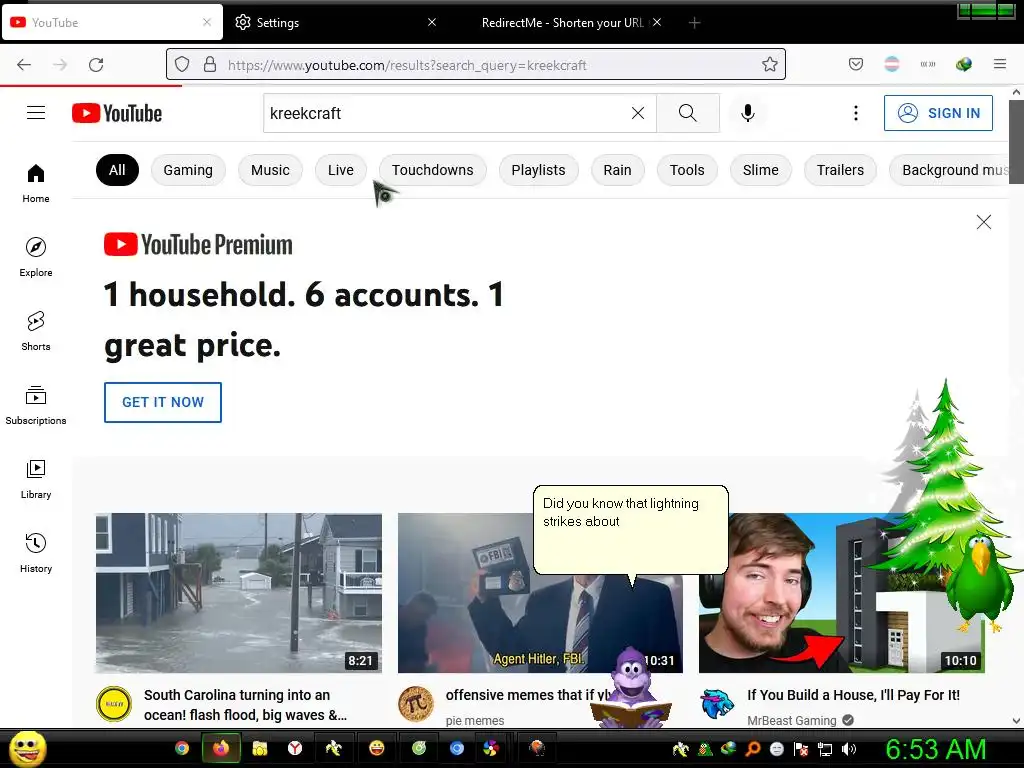Image resolution: width=1024 pixels, height=768 pixels.
Task: Open South Carolina turning into an ocean title
Action: (246, 705)
